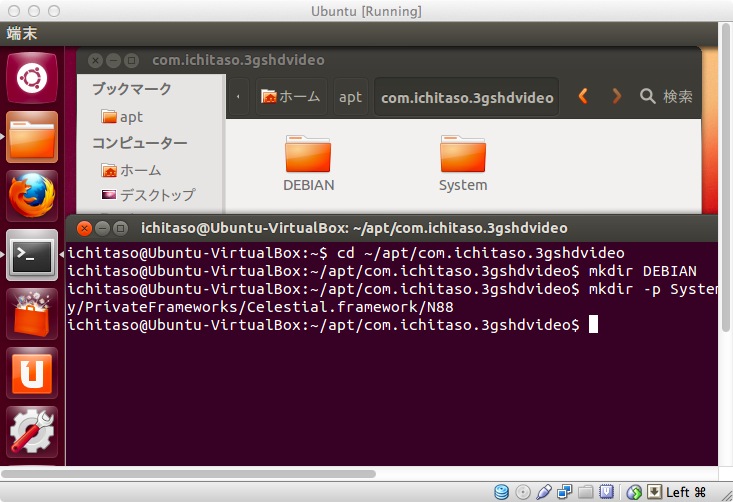Maximize the terminal window

120,229
